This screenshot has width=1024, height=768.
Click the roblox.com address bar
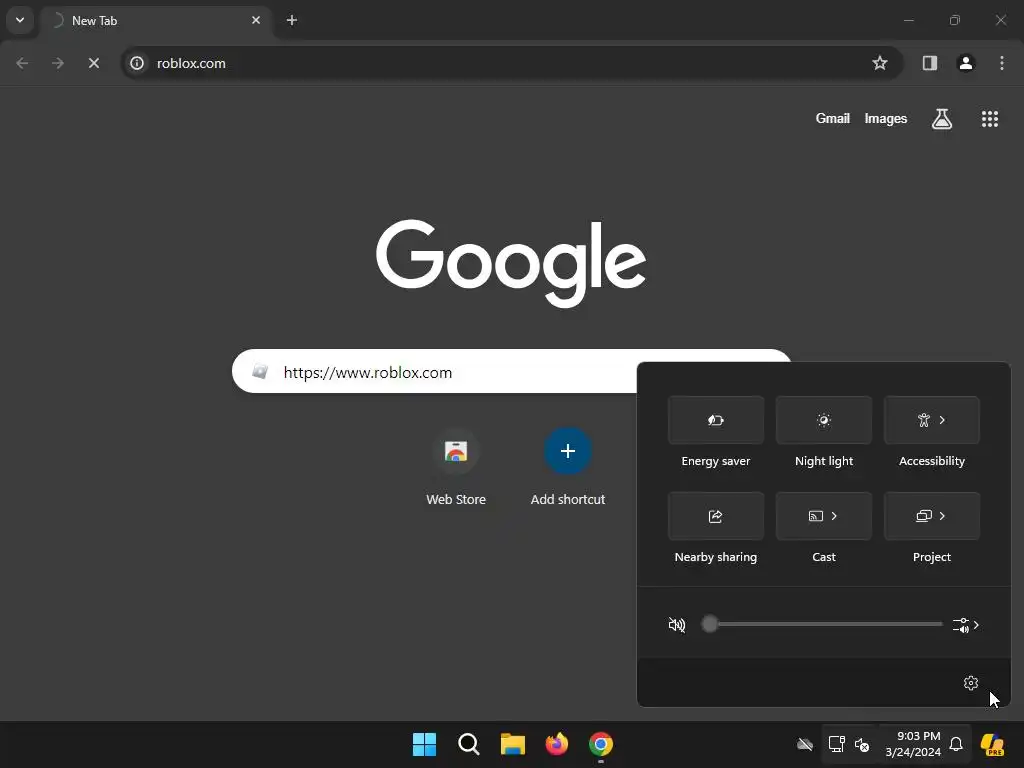coord(512,63)
